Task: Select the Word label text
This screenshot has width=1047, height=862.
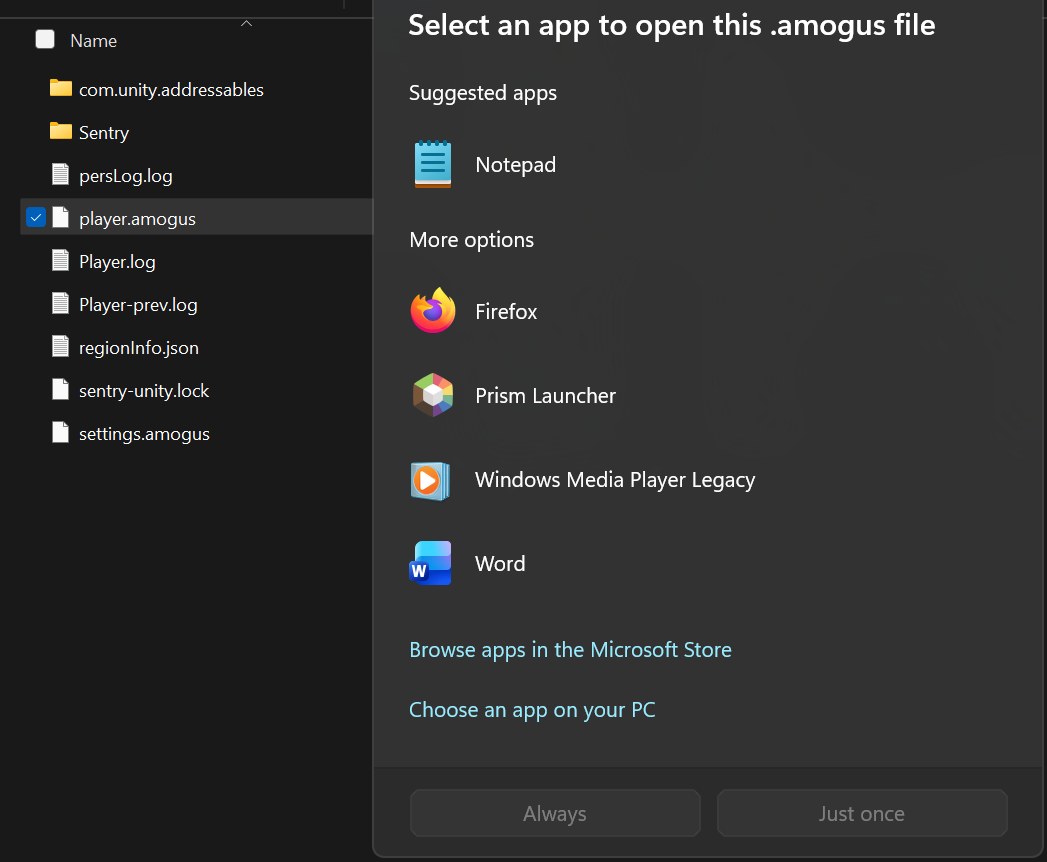Action: pyautogui.click(x=500, y=564)
